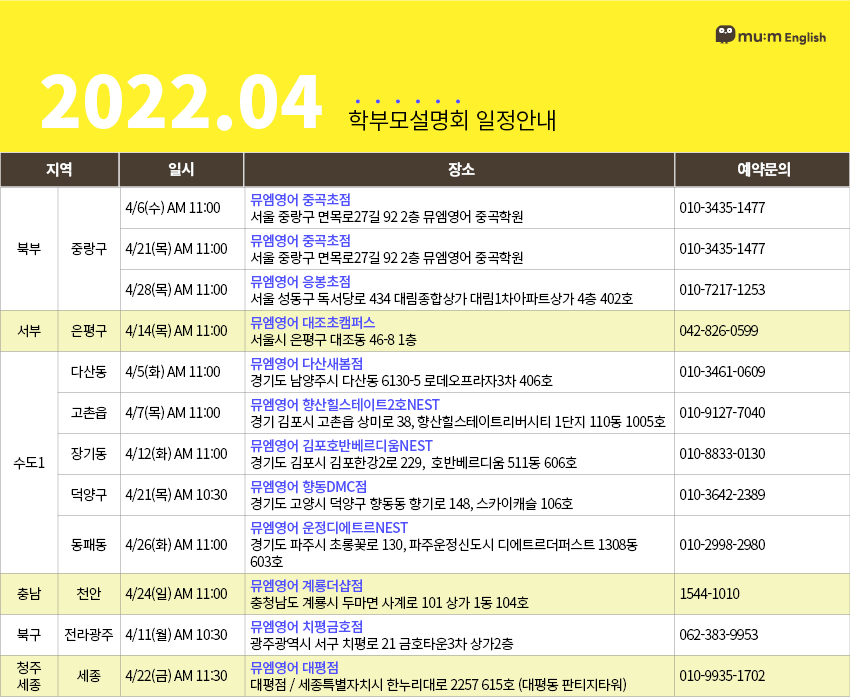
Task: Open the 뮤엠영어 다산새봄점 link
Action: pos(307,364)
